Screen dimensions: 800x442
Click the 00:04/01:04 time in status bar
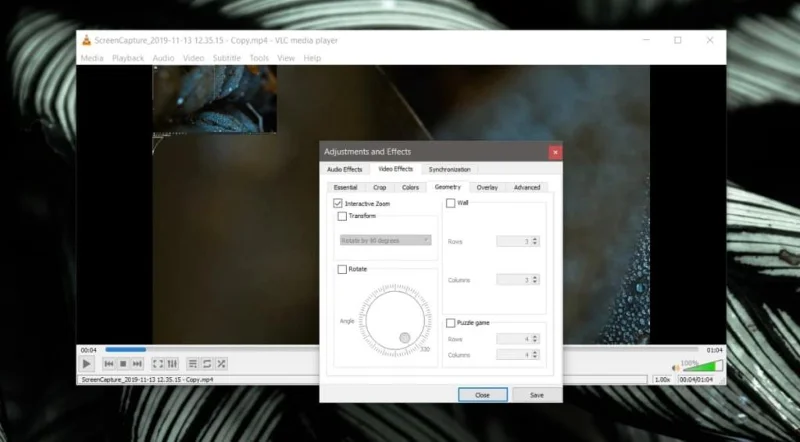pos(696,380)
